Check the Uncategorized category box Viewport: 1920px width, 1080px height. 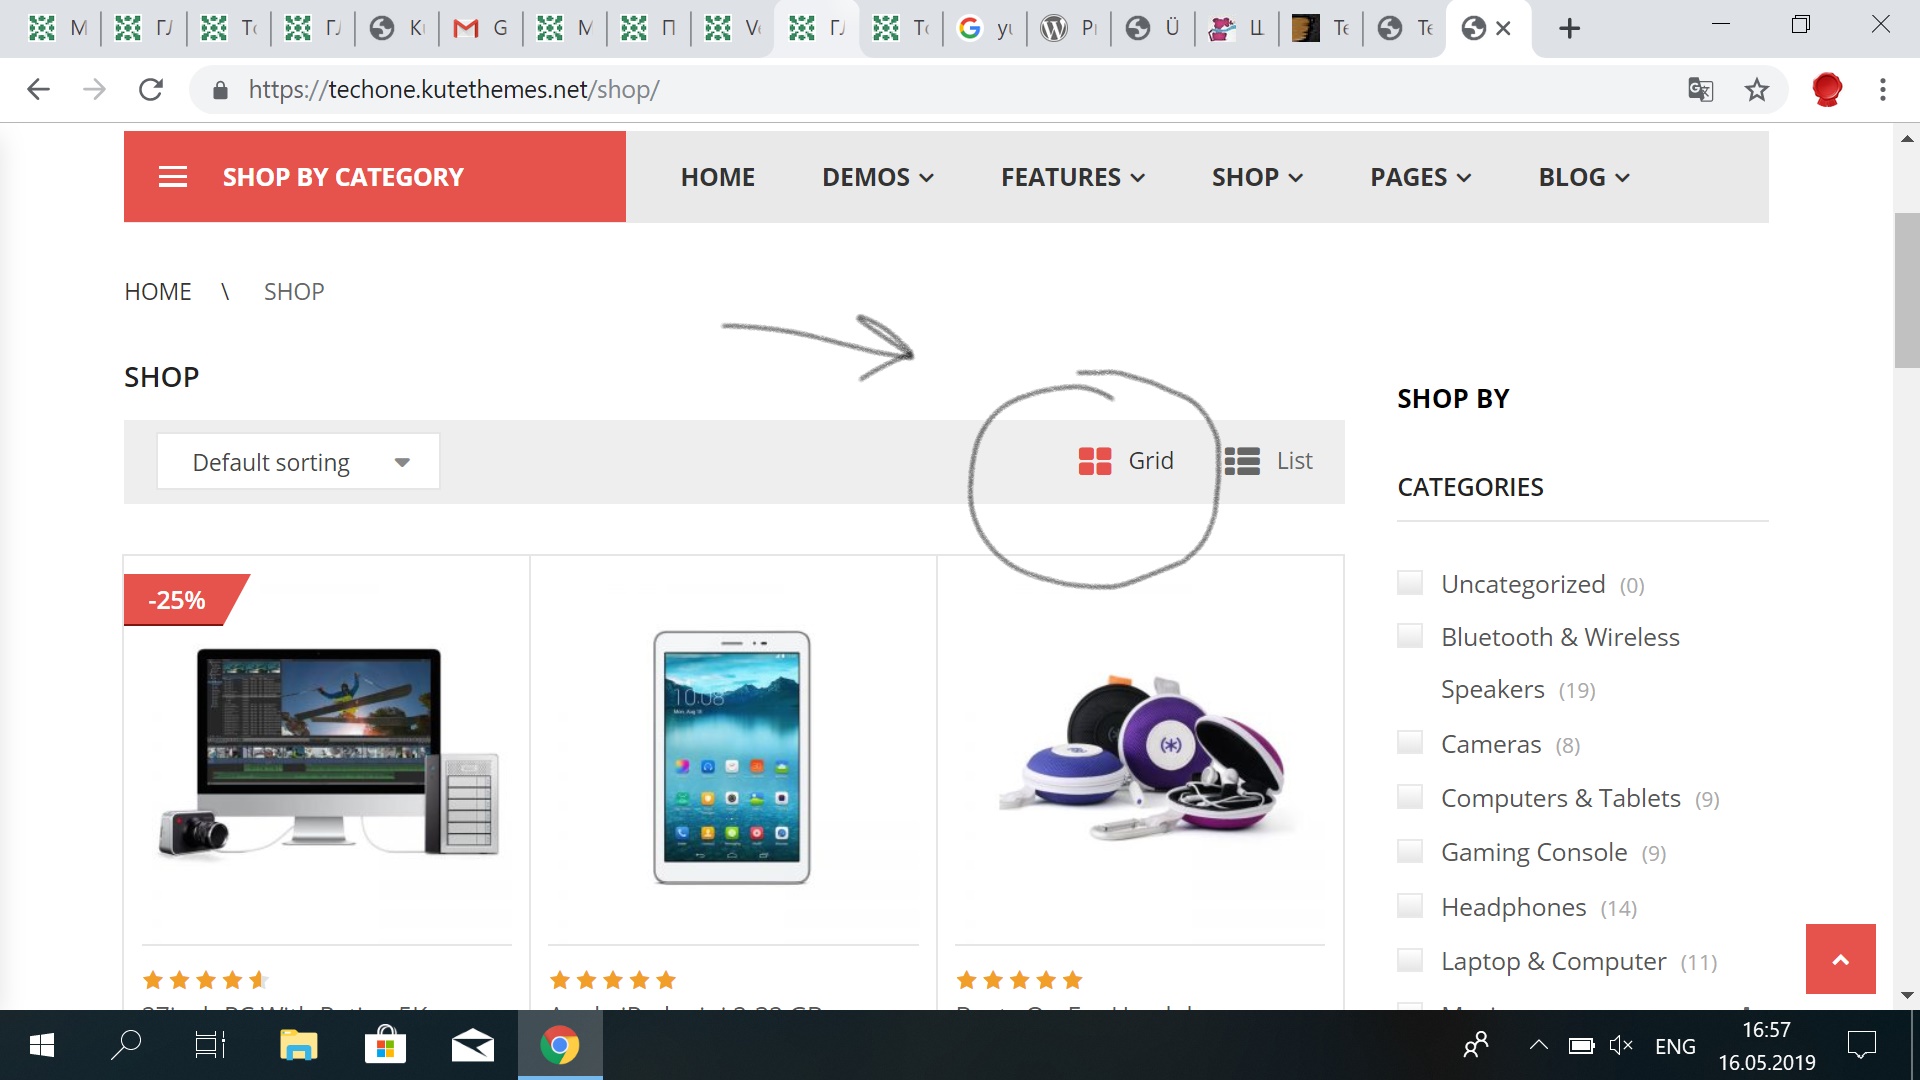[x=1410, y=583]
